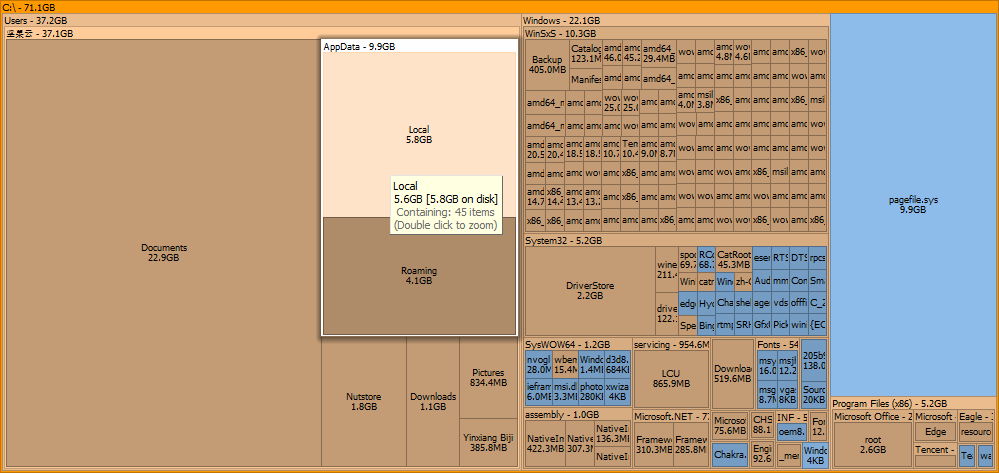This screenshot has width=999, height=473.
Task: Open the Nutstore 1.8GB block
Action: tap(364, 401)
